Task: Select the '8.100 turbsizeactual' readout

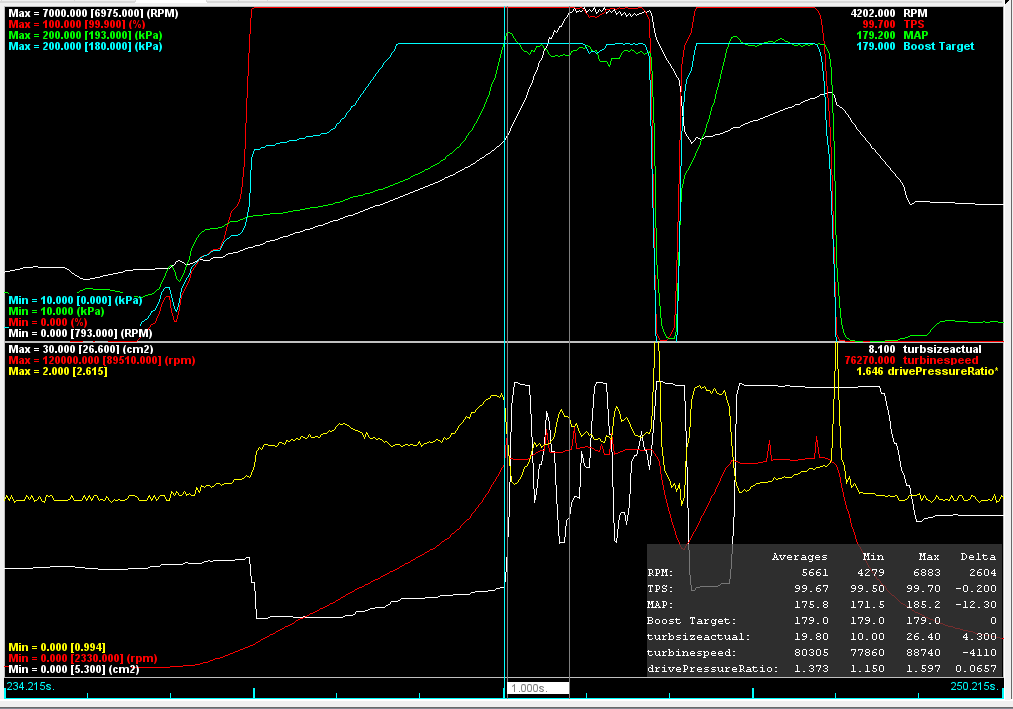Action: click(x=924, y=349)
